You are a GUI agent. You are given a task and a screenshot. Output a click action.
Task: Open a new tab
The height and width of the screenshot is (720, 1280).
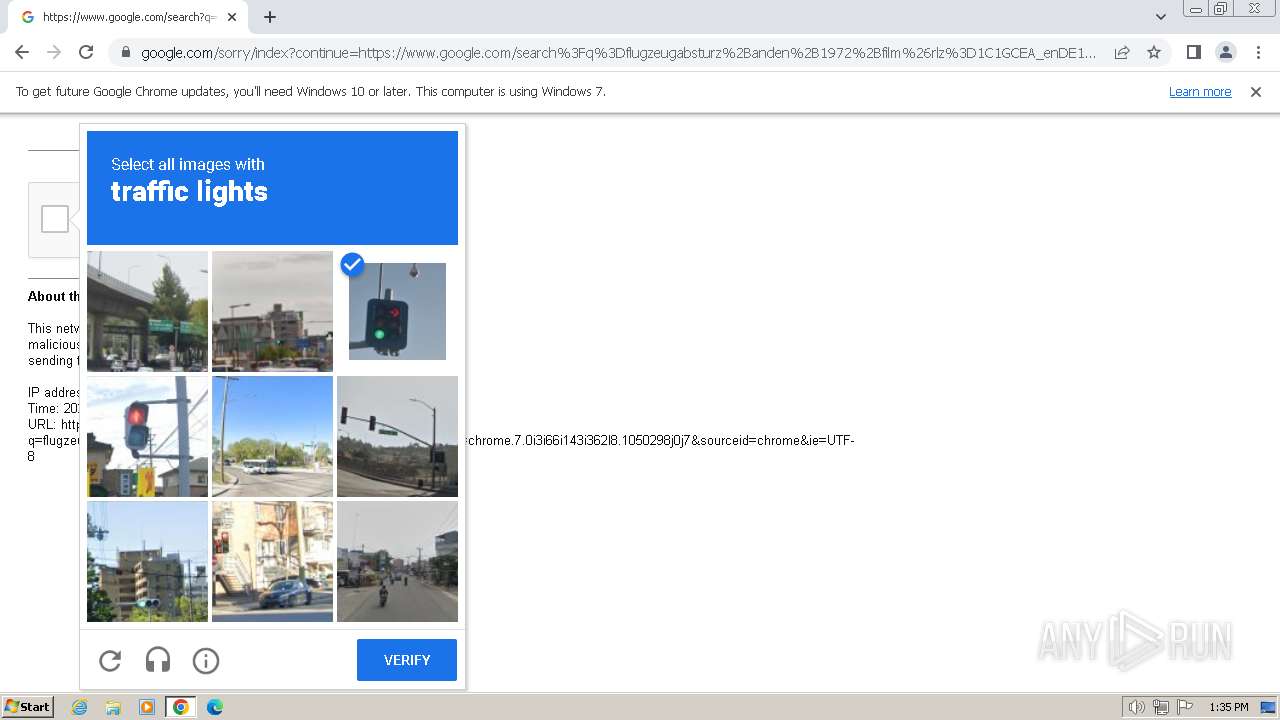click(x=270, y=17)
